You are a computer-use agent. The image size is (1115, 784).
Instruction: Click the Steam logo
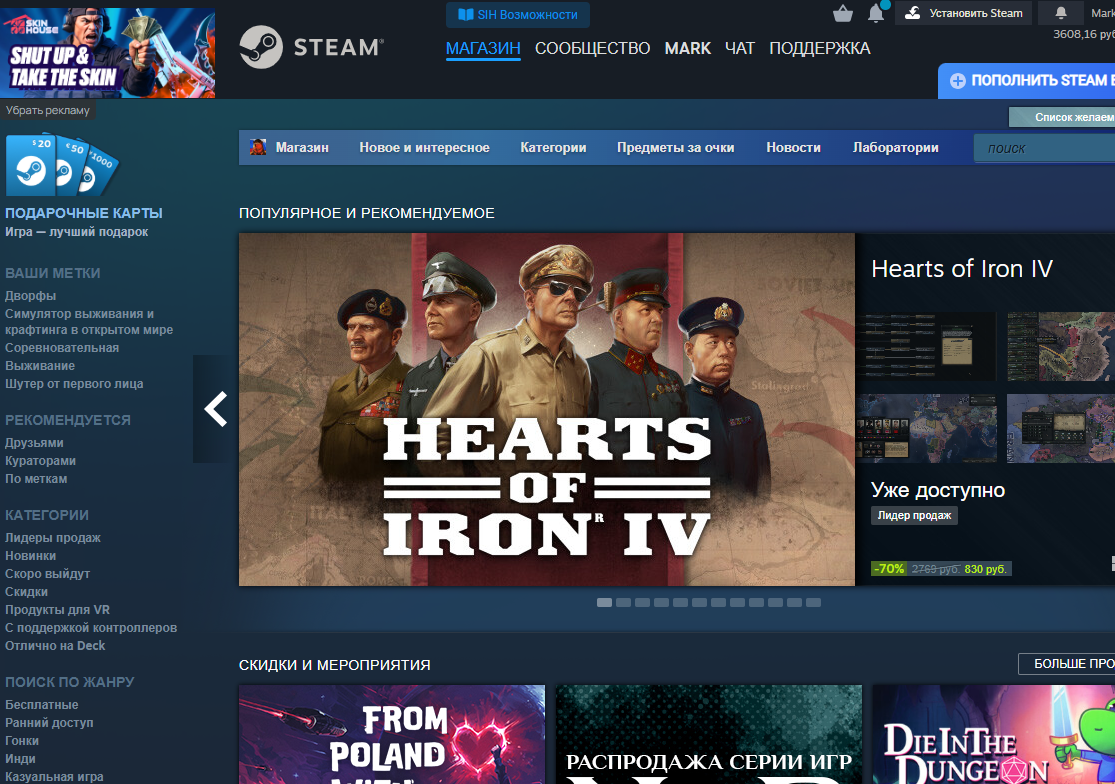tap(311, 47)
